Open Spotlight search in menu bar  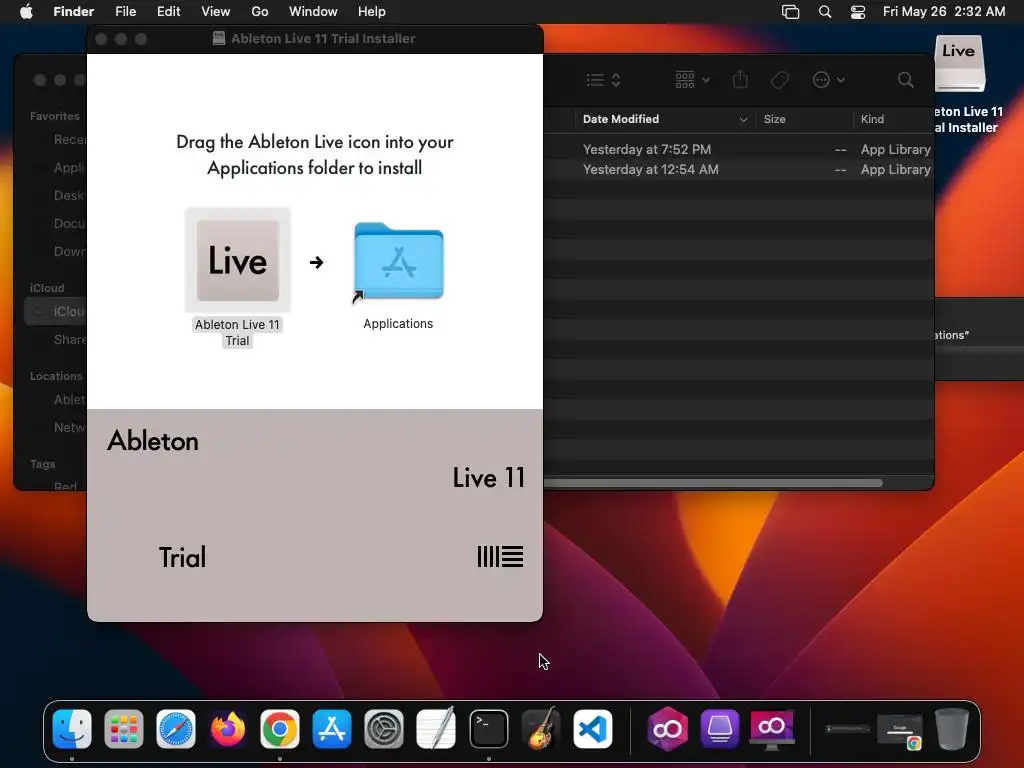pyautogui.click(x=825, y=12)
